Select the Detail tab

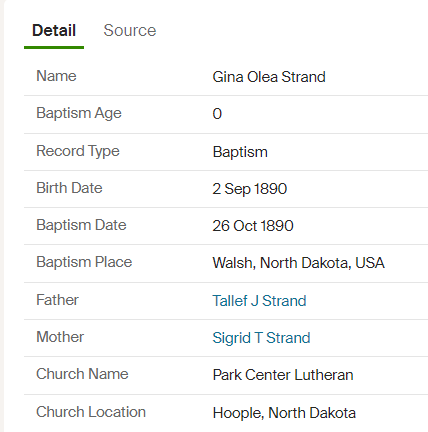[54, 30]
